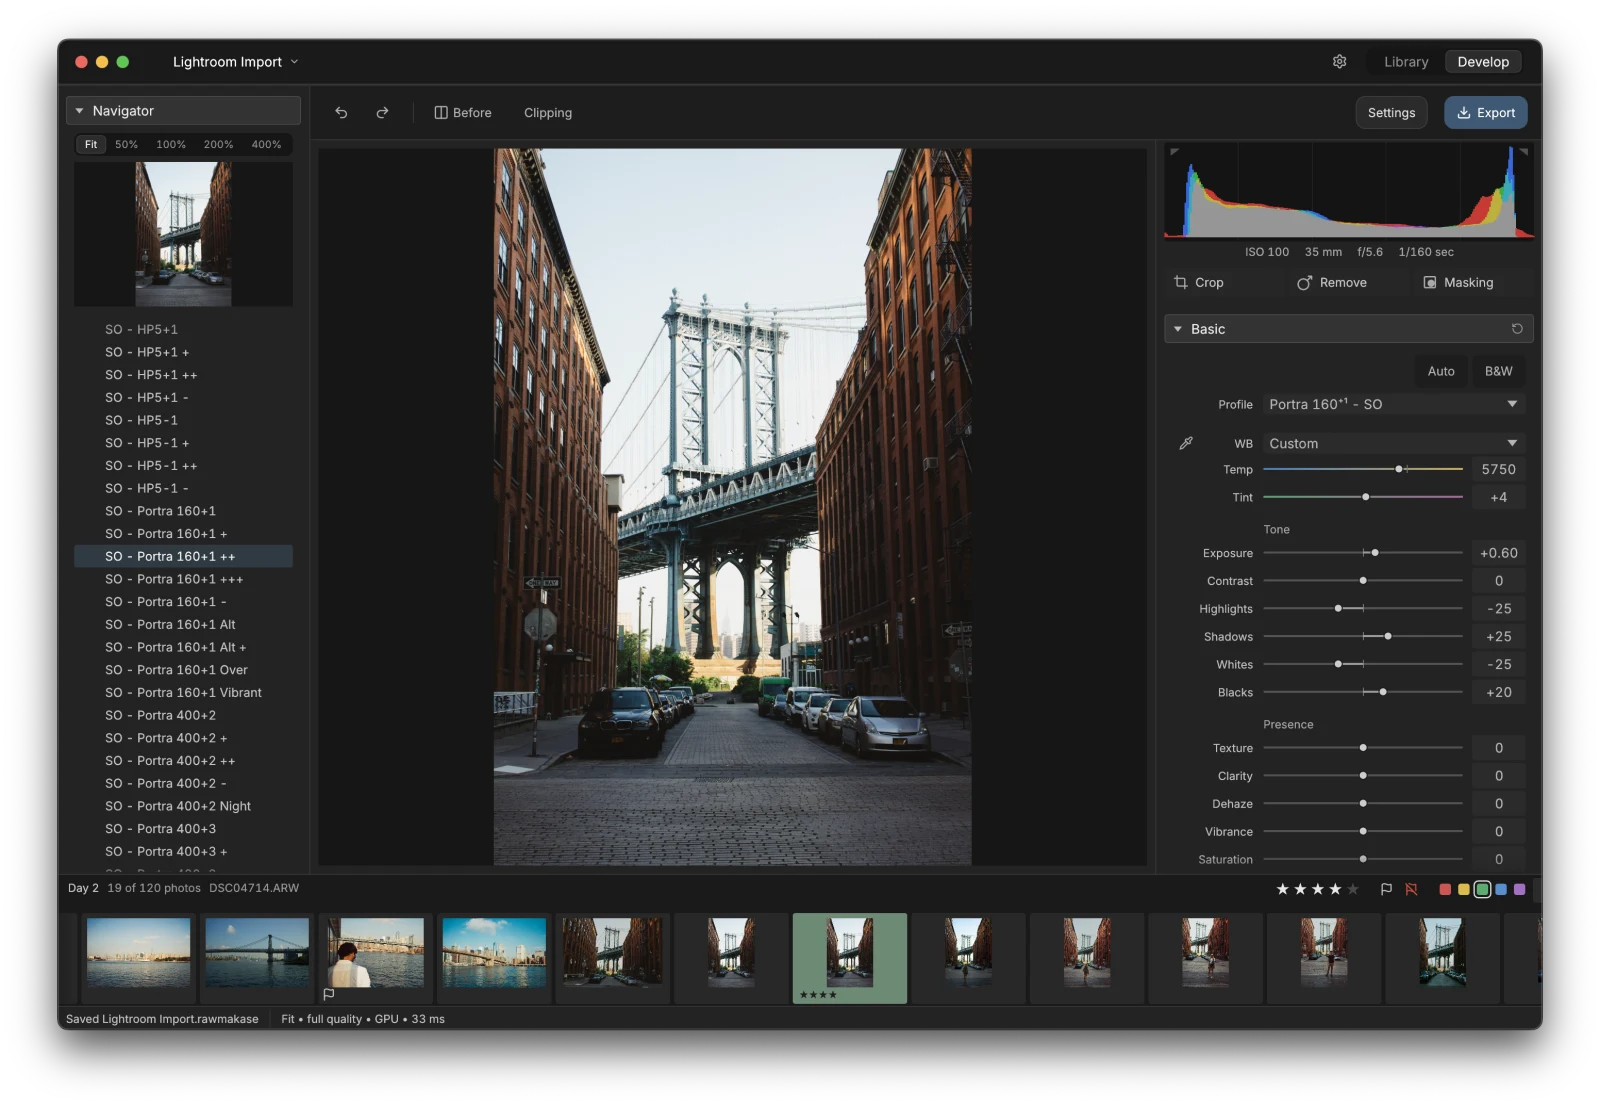Set the pick flag icon

click(x=1386, y=889)
